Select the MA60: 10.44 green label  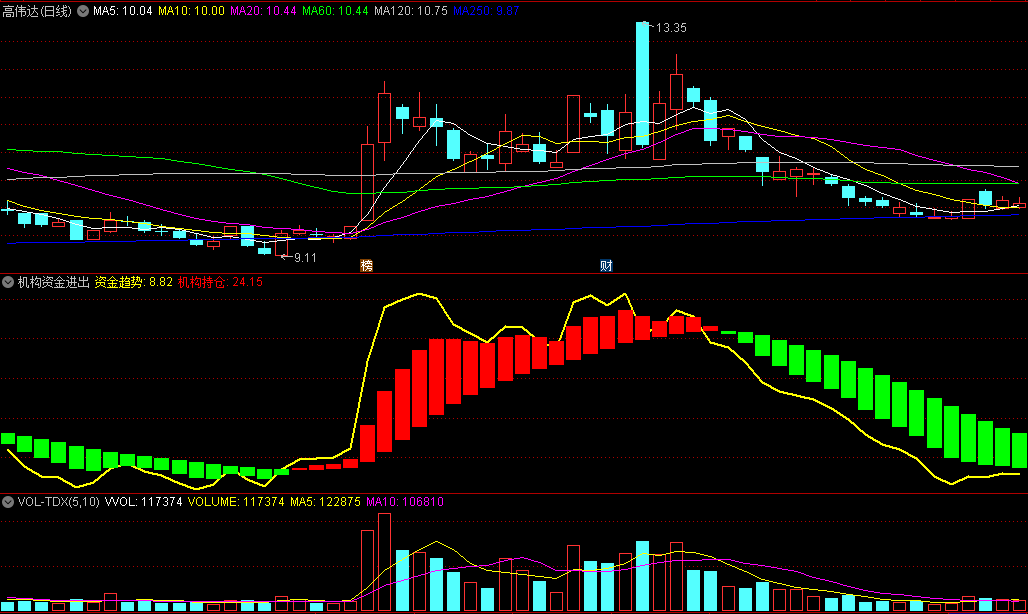click(x=335, y=11)
